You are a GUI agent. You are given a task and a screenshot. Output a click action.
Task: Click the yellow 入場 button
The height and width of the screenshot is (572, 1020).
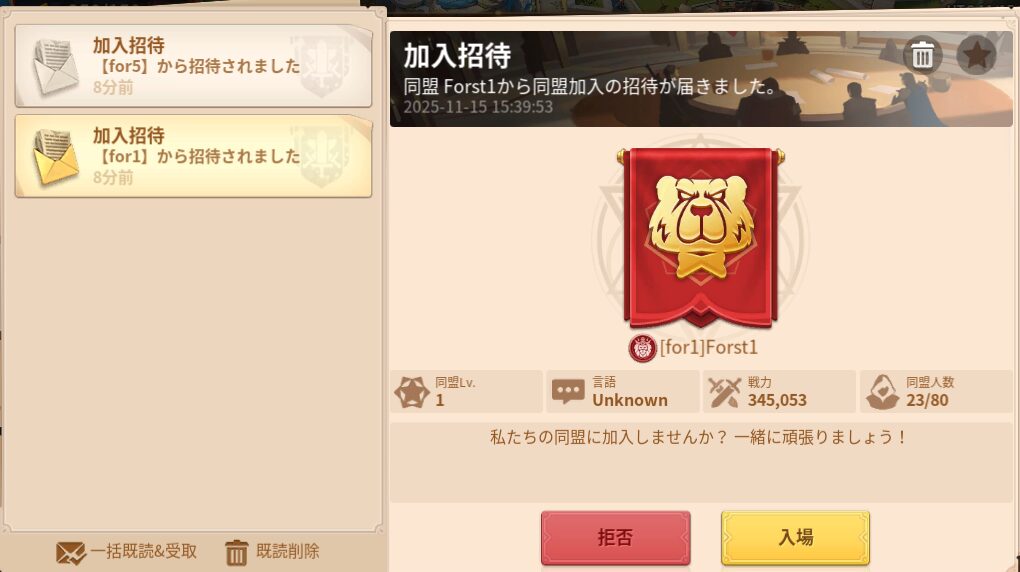pos(795,538)
